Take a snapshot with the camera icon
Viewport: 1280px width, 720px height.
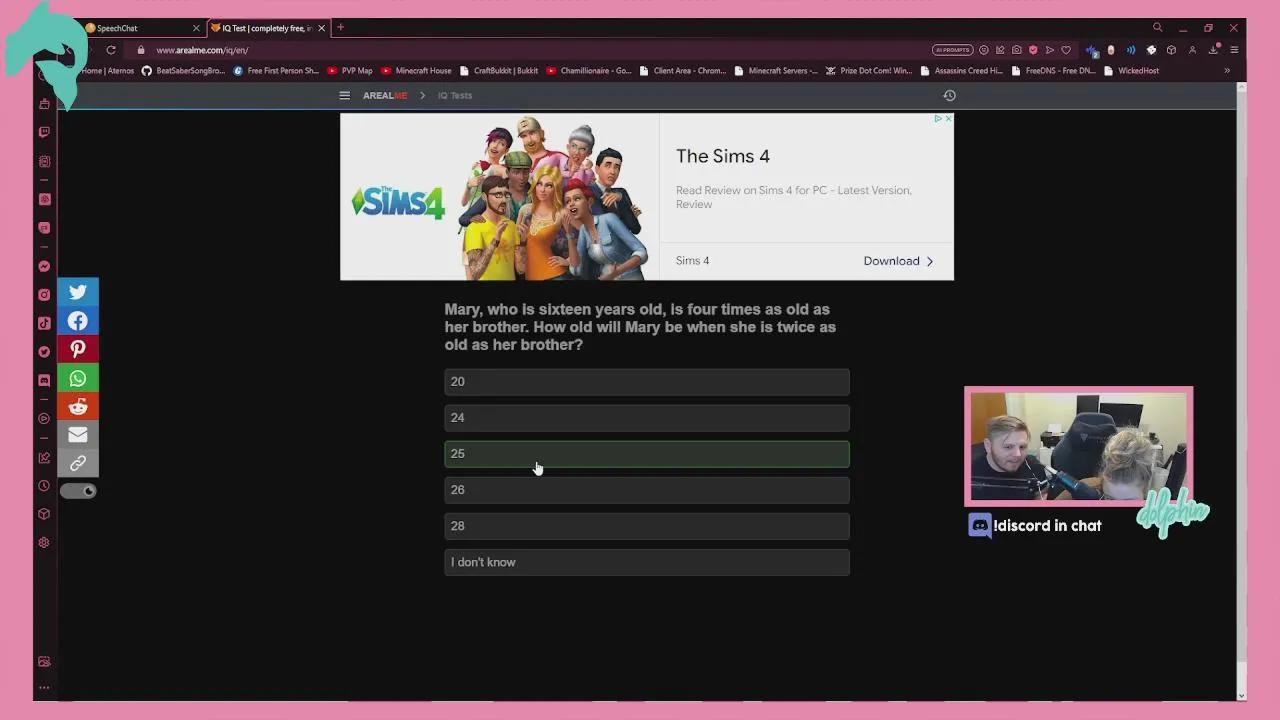(1017, 50)
